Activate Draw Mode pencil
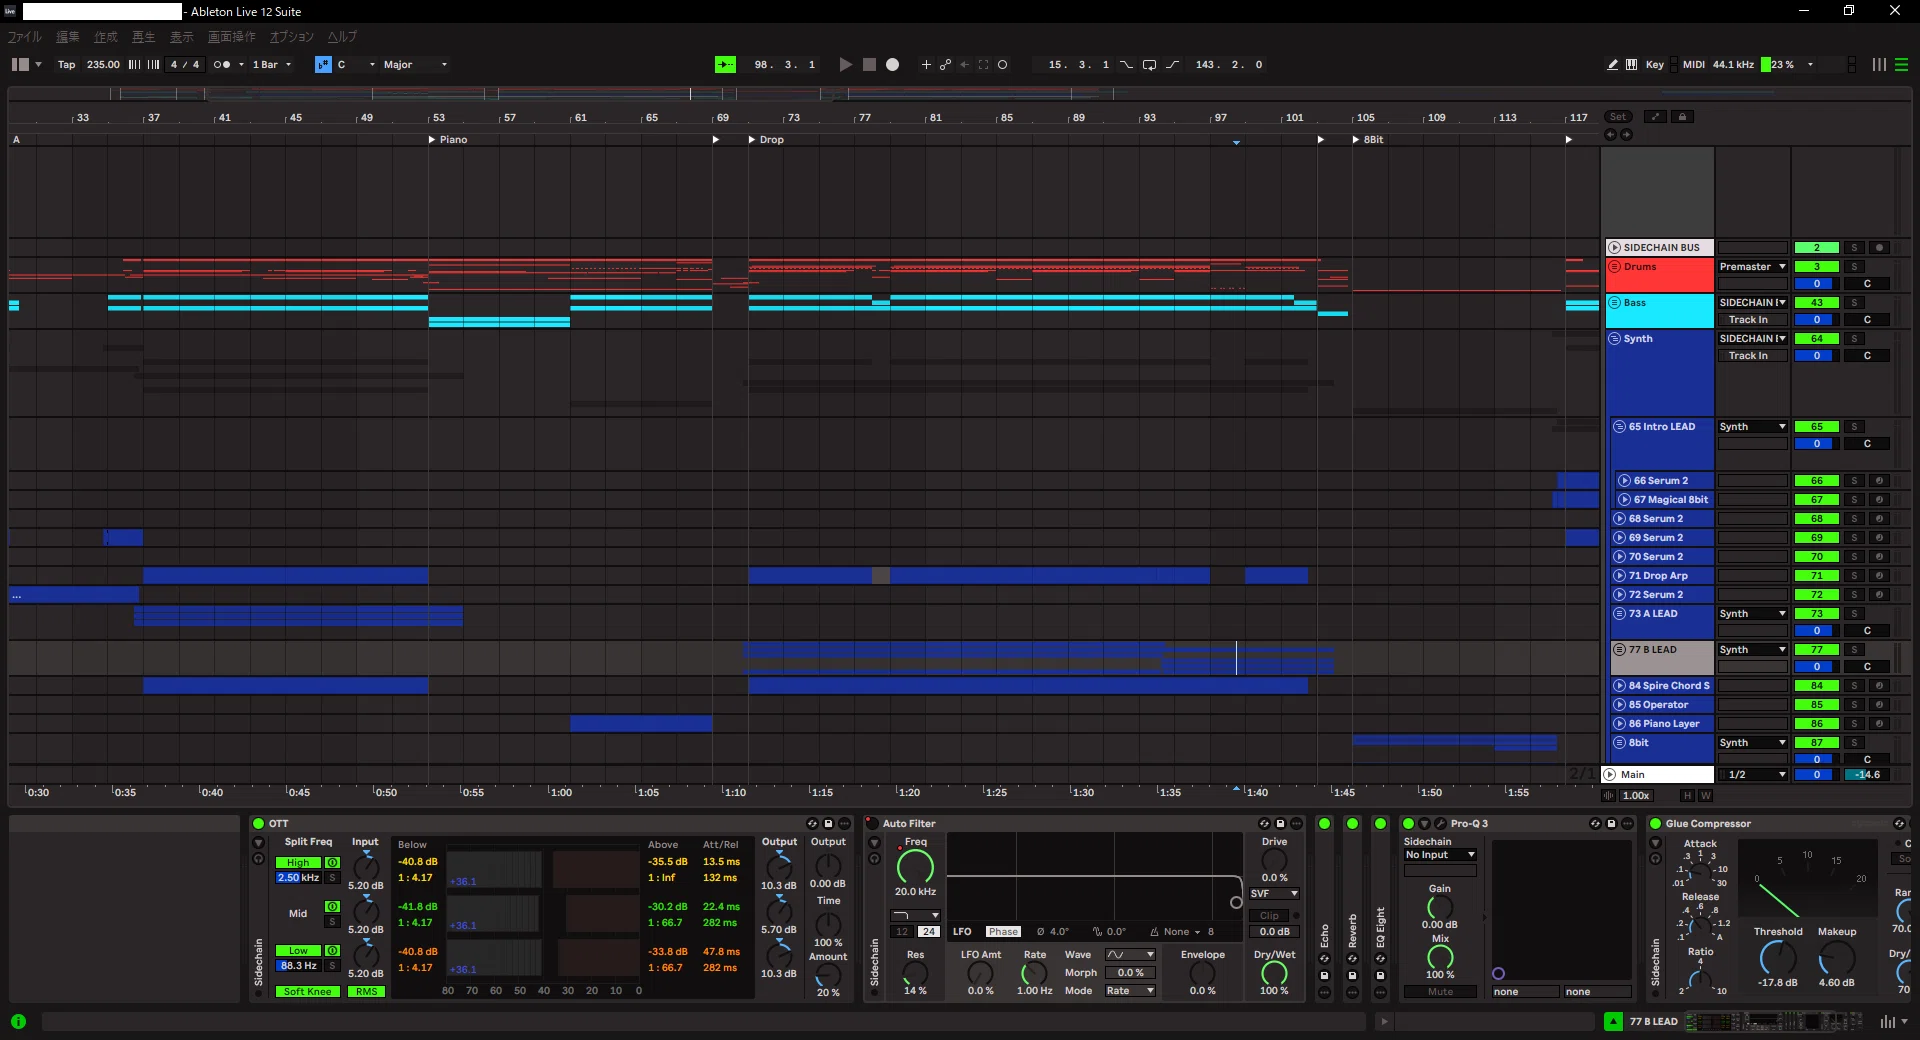 point(1612,65)
